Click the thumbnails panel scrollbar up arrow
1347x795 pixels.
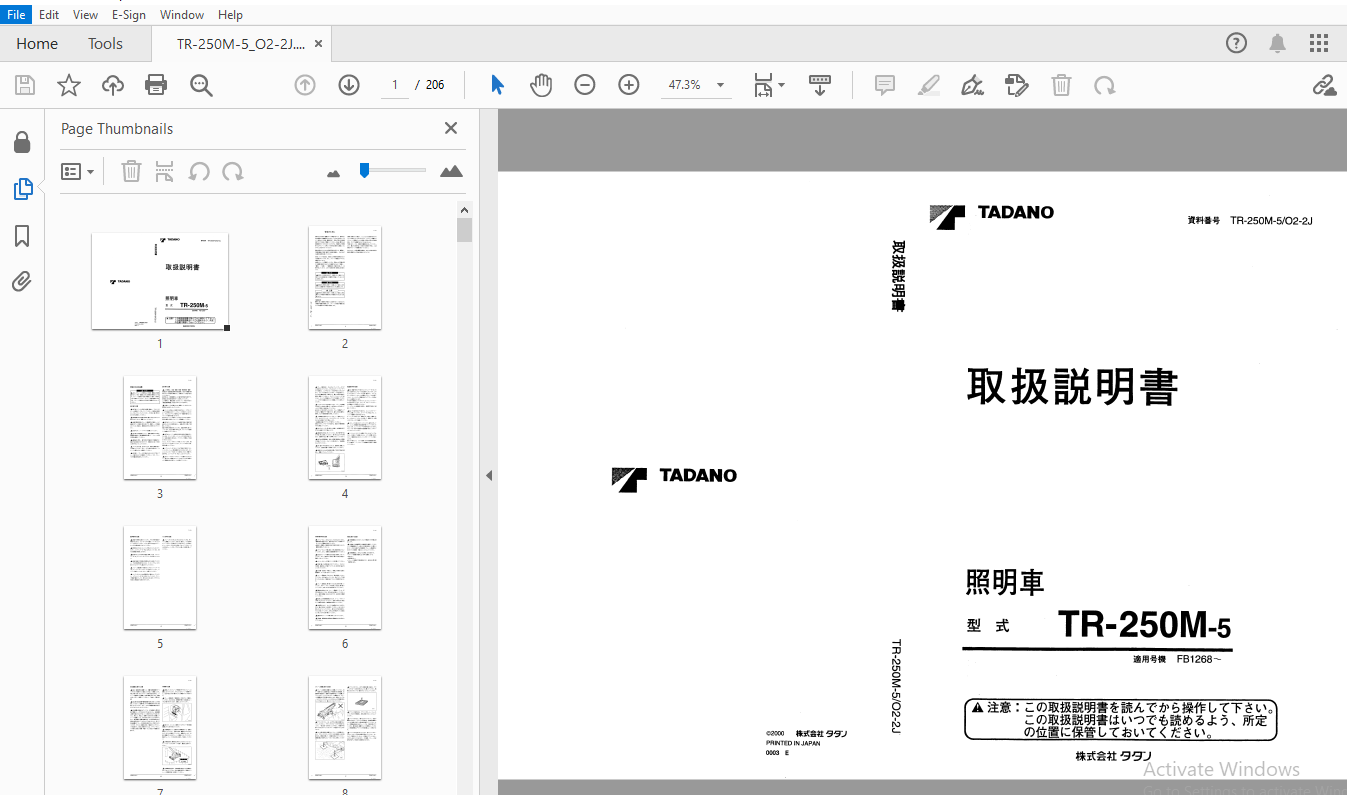464,210
